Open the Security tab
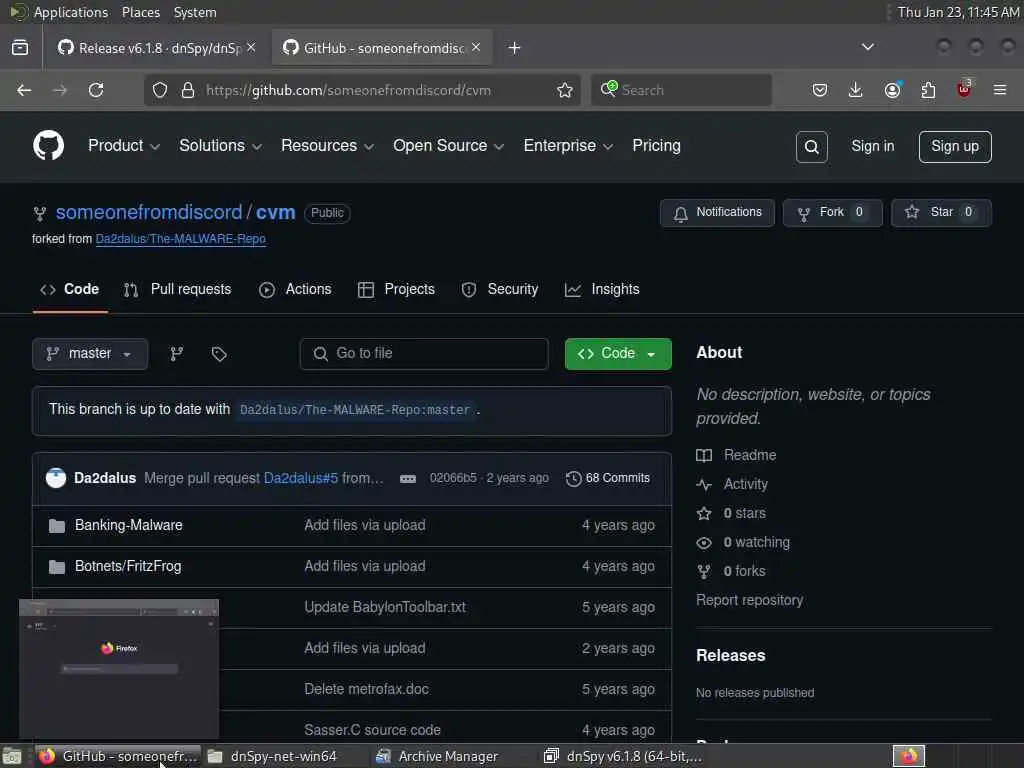Image resolution: width=1024 pixels, height=768 pixels. click(500, 289)
